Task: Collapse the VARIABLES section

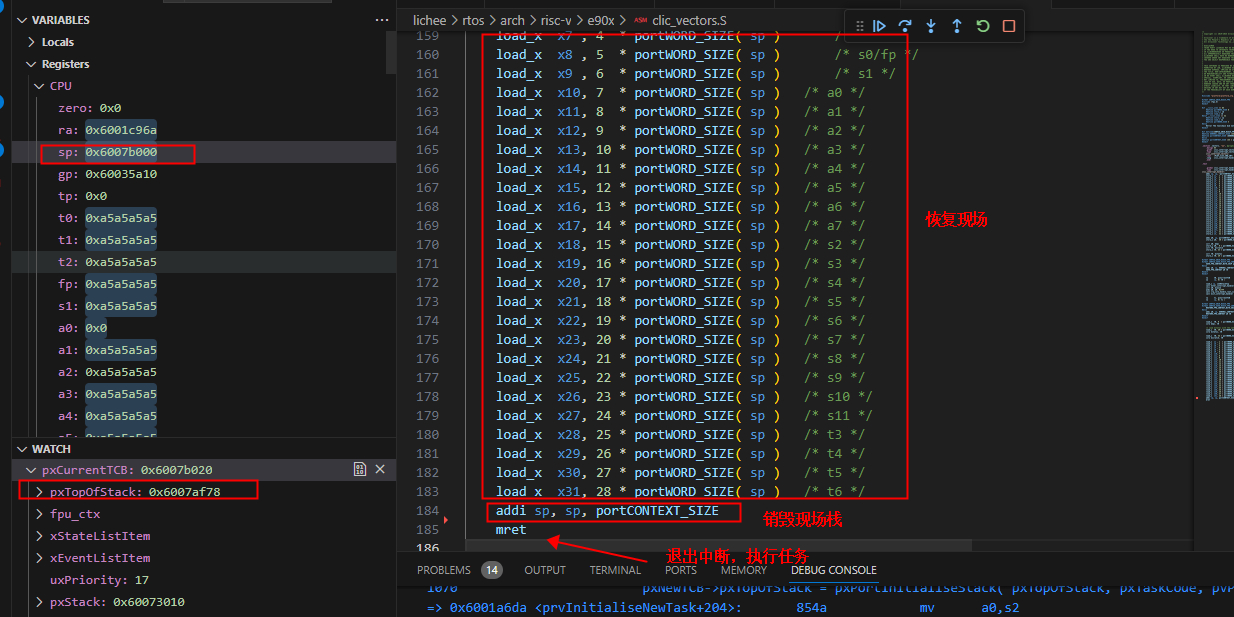Action: (x=22, y=20)
